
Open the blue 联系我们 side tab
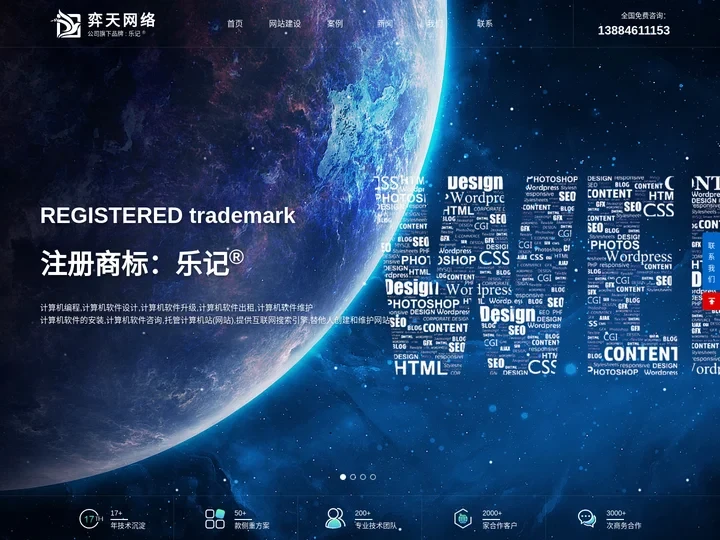[711, 262]
